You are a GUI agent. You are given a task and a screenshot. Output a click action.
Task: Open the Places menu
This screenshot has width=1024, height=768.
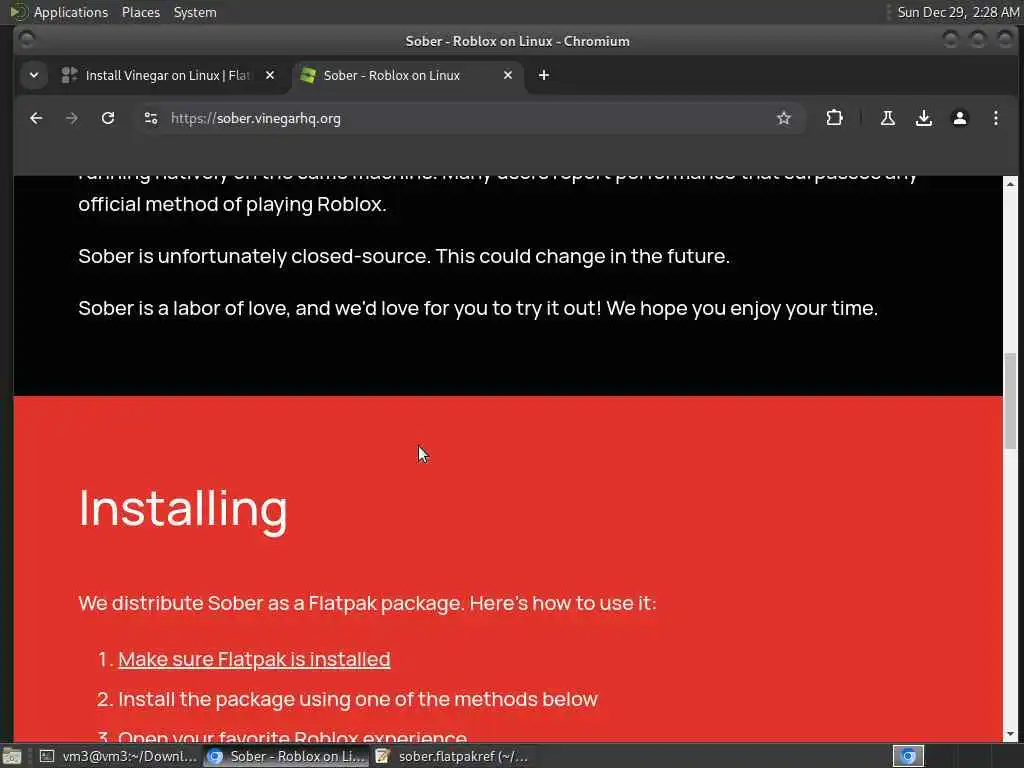[140, 12]
